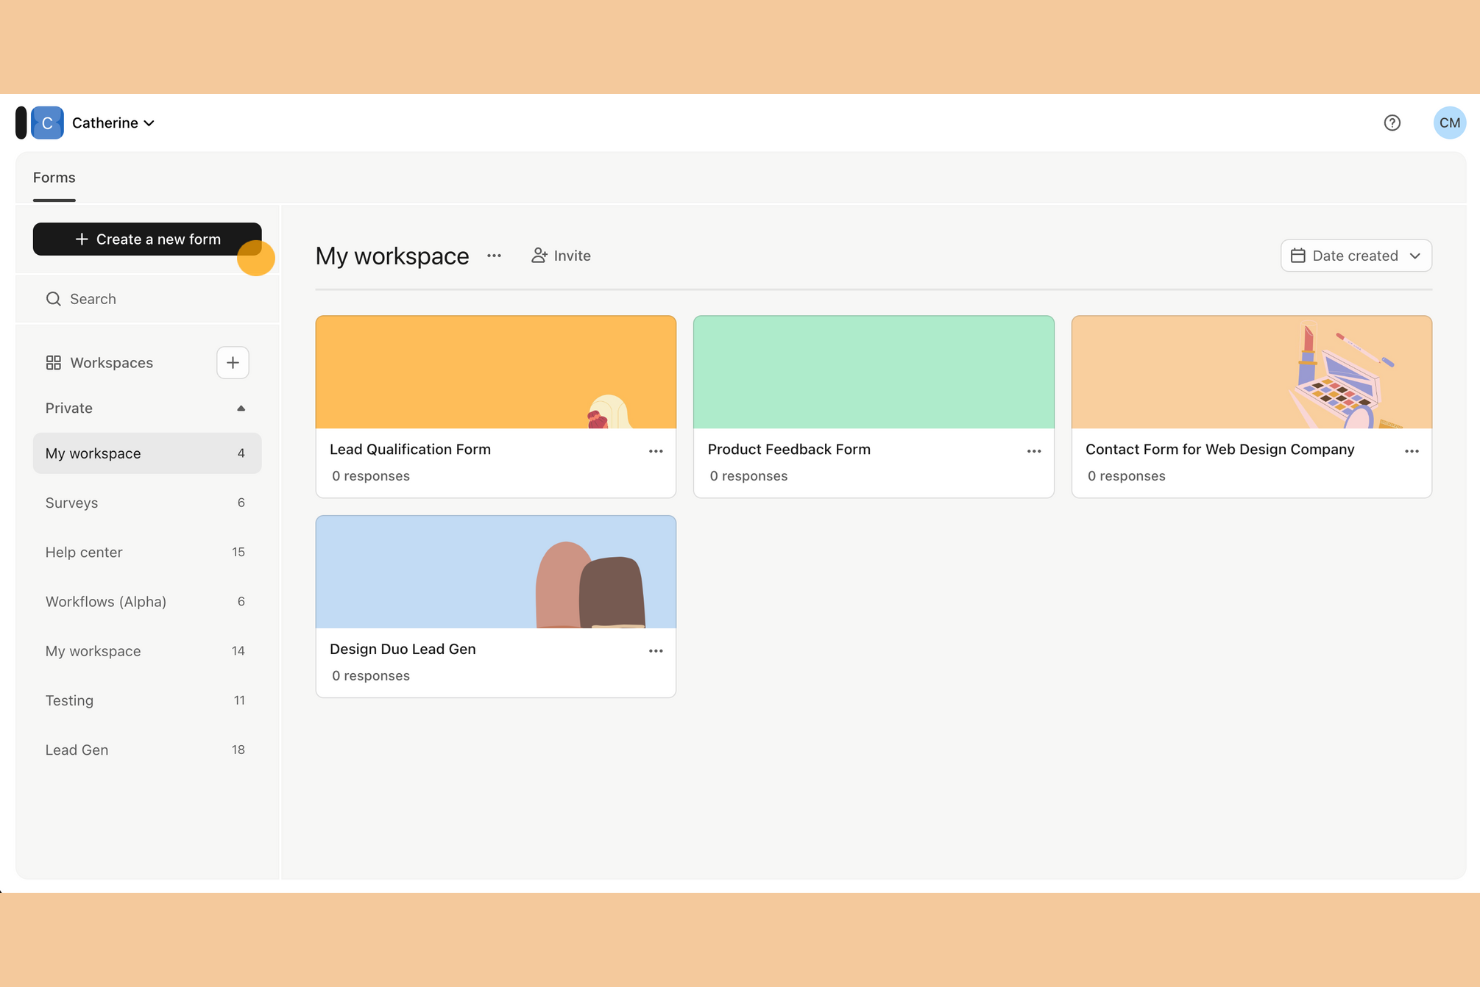Click 0 responses under Design Duo Lead Gen
This screenshot has height=987, width=1480.
tap(371, 676)
